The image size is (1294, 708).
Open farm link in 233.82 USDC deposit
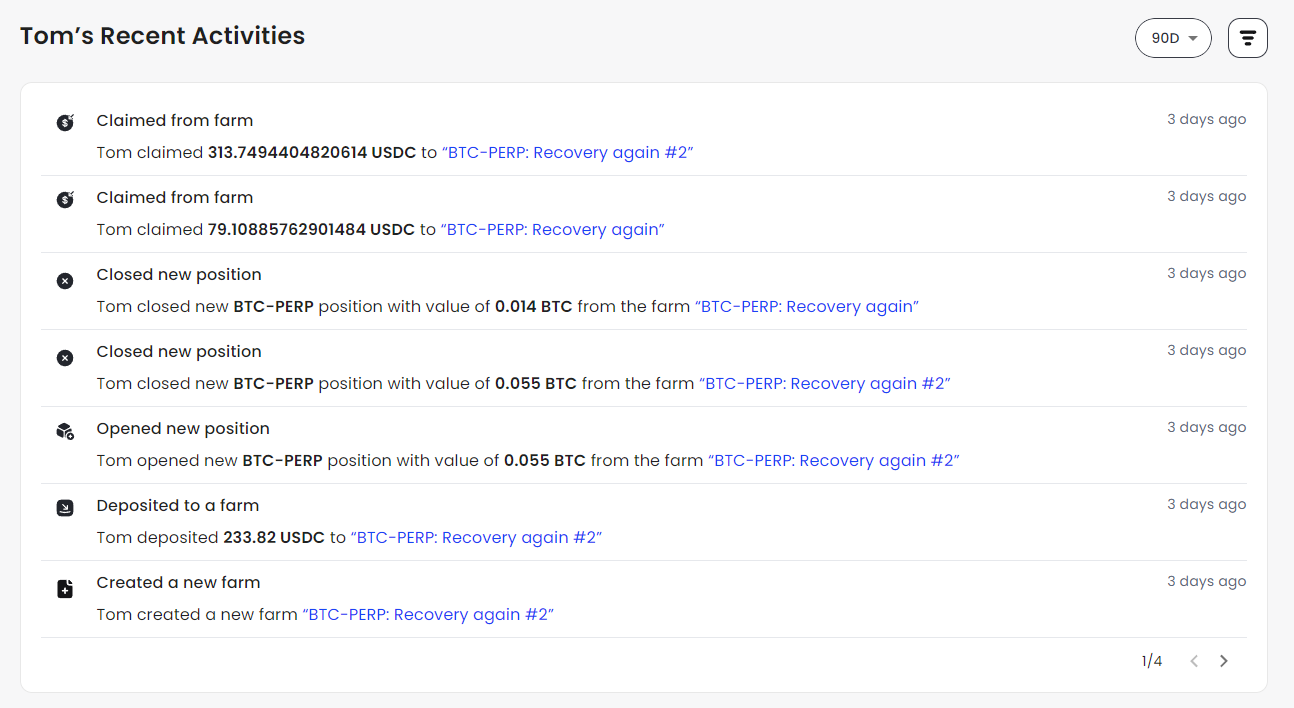pyautogui.click(x=476, y=538)
